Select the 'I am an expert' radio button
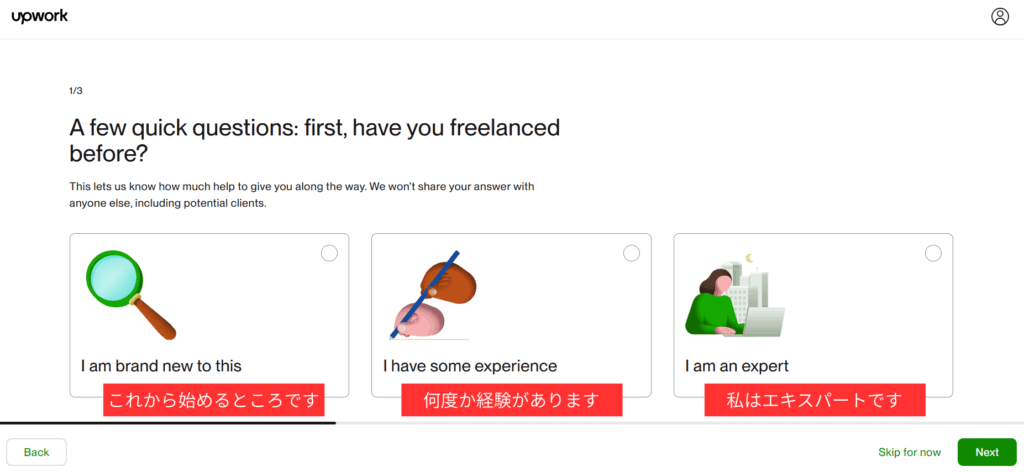This screenshot has width=1024, height=472. pos(933,253)
